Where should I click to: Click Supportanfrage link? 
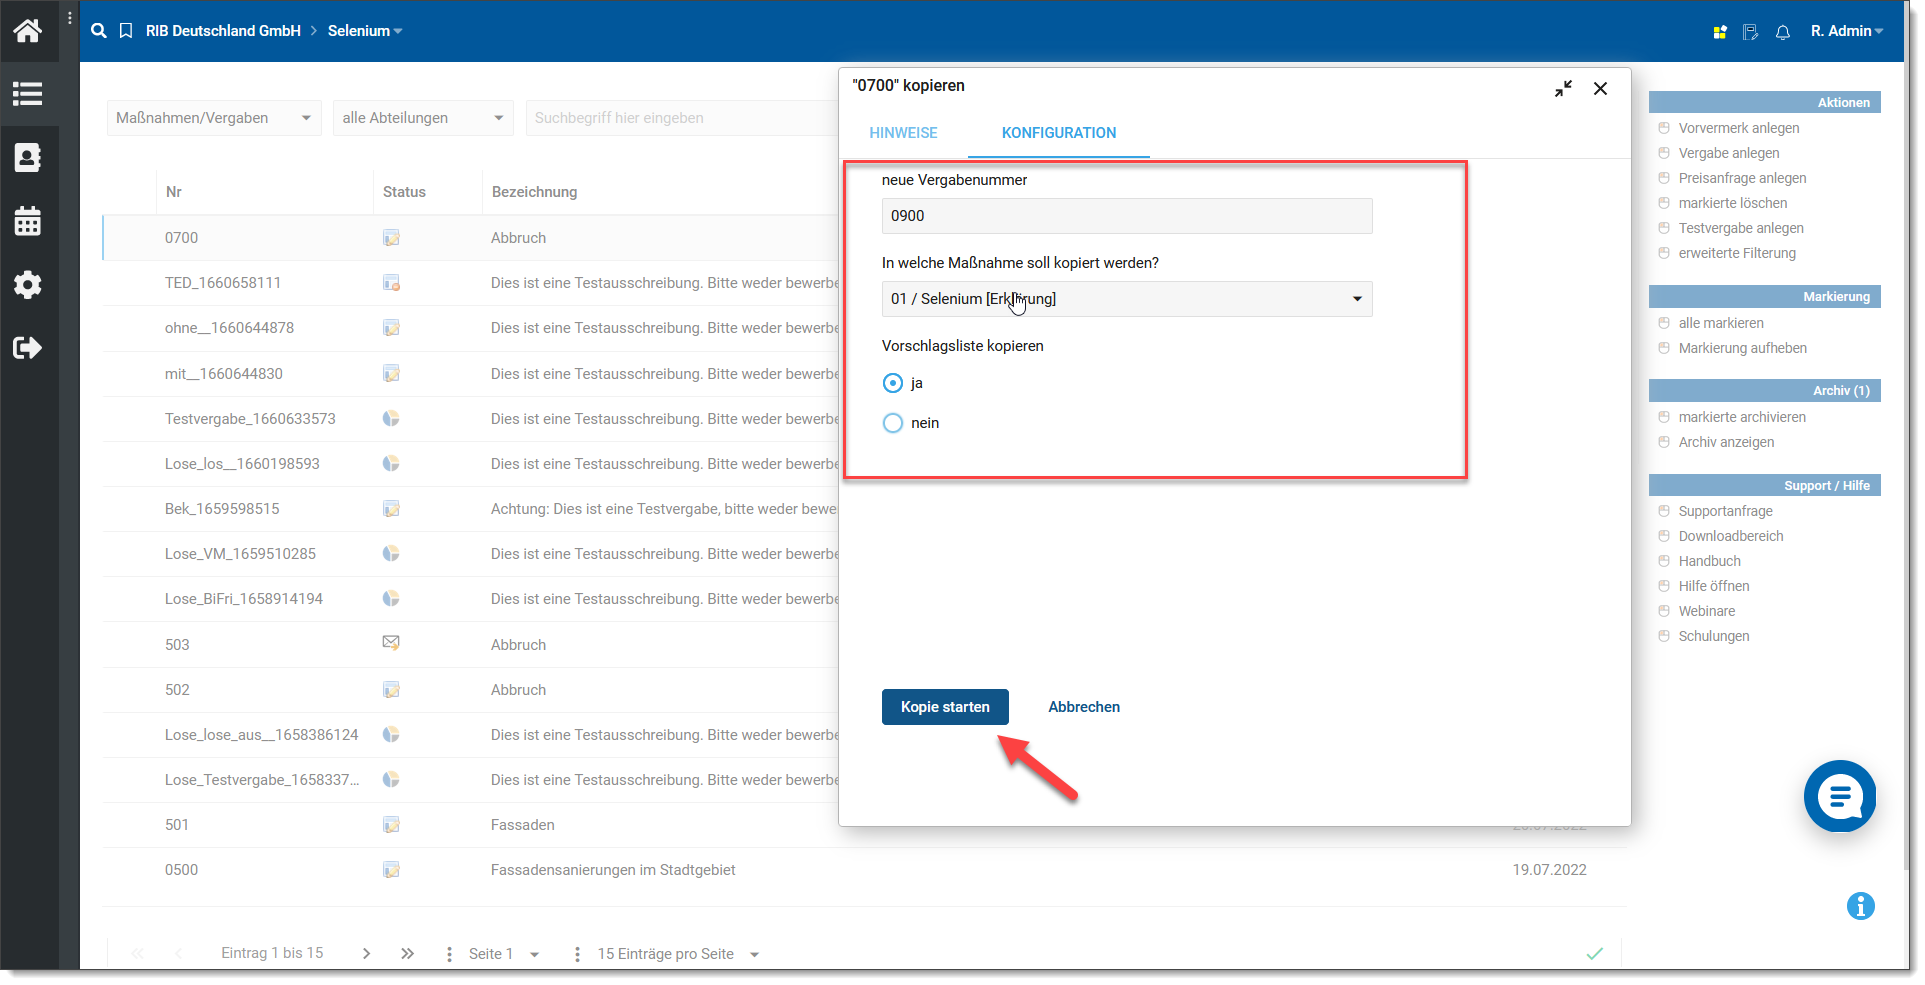1725,511
